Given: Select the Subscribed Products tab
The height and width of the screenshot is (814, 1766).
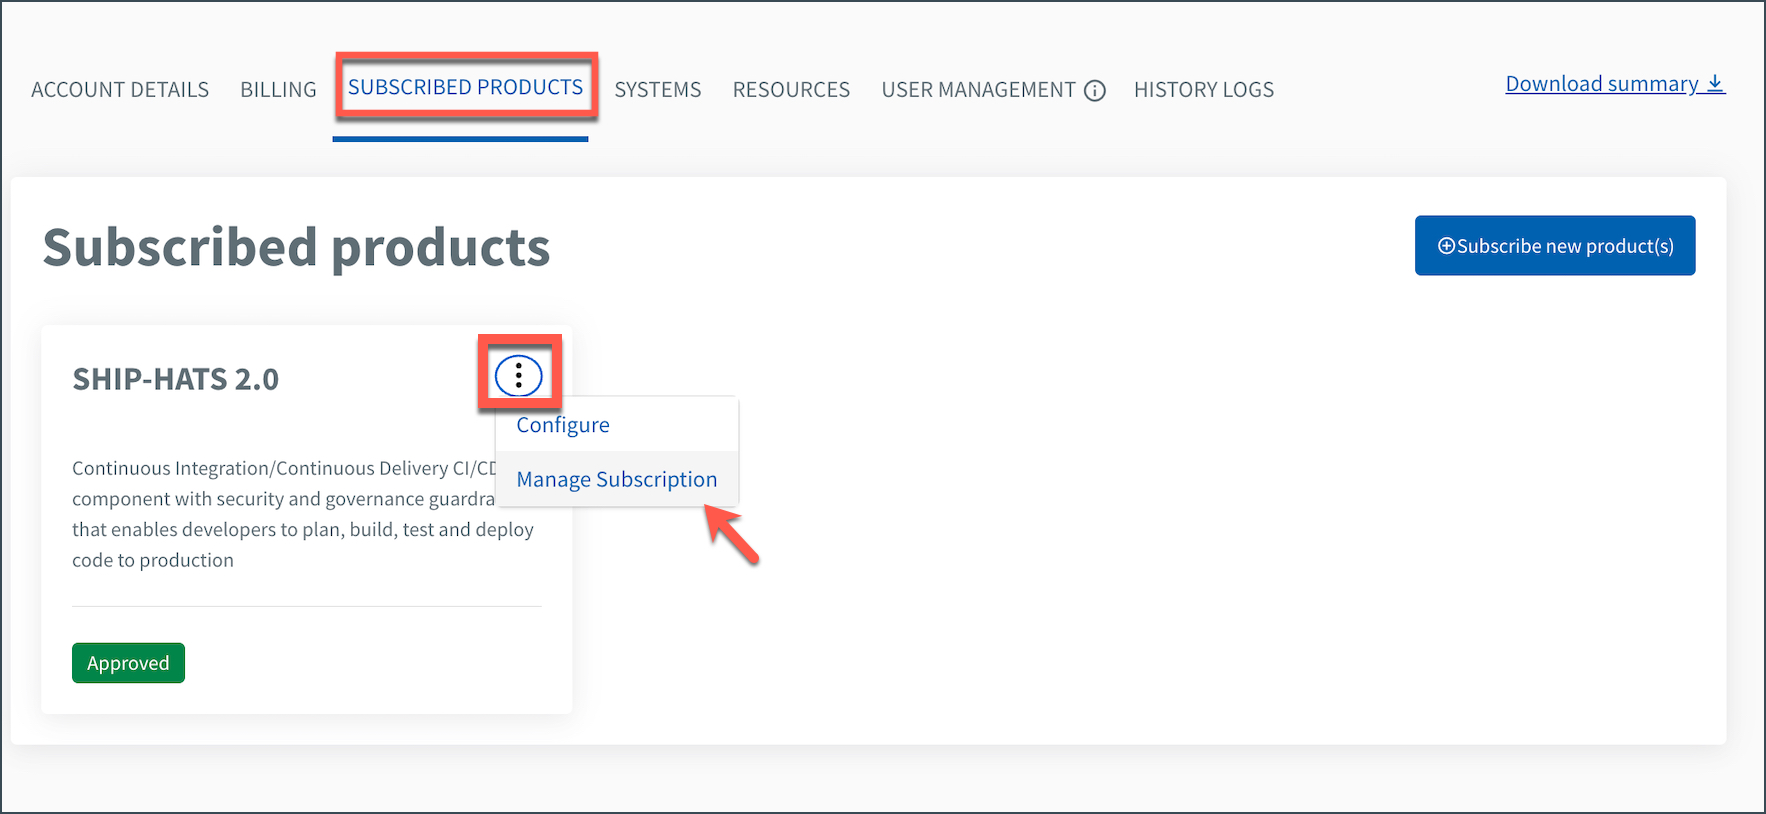Looking at the screenshot, I should pos(465,87).
